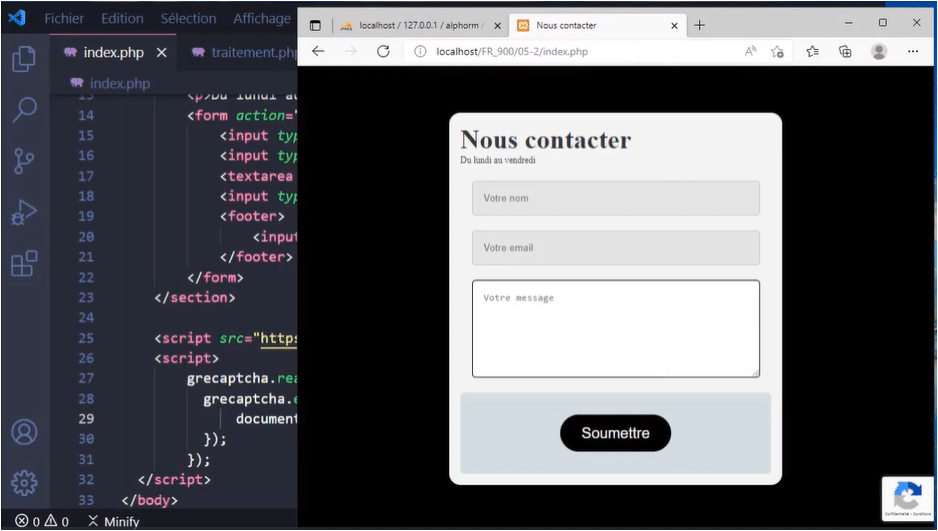Click the Read aloud icon
The height and width of the screenshot is (531, 938).
point(750,51)
